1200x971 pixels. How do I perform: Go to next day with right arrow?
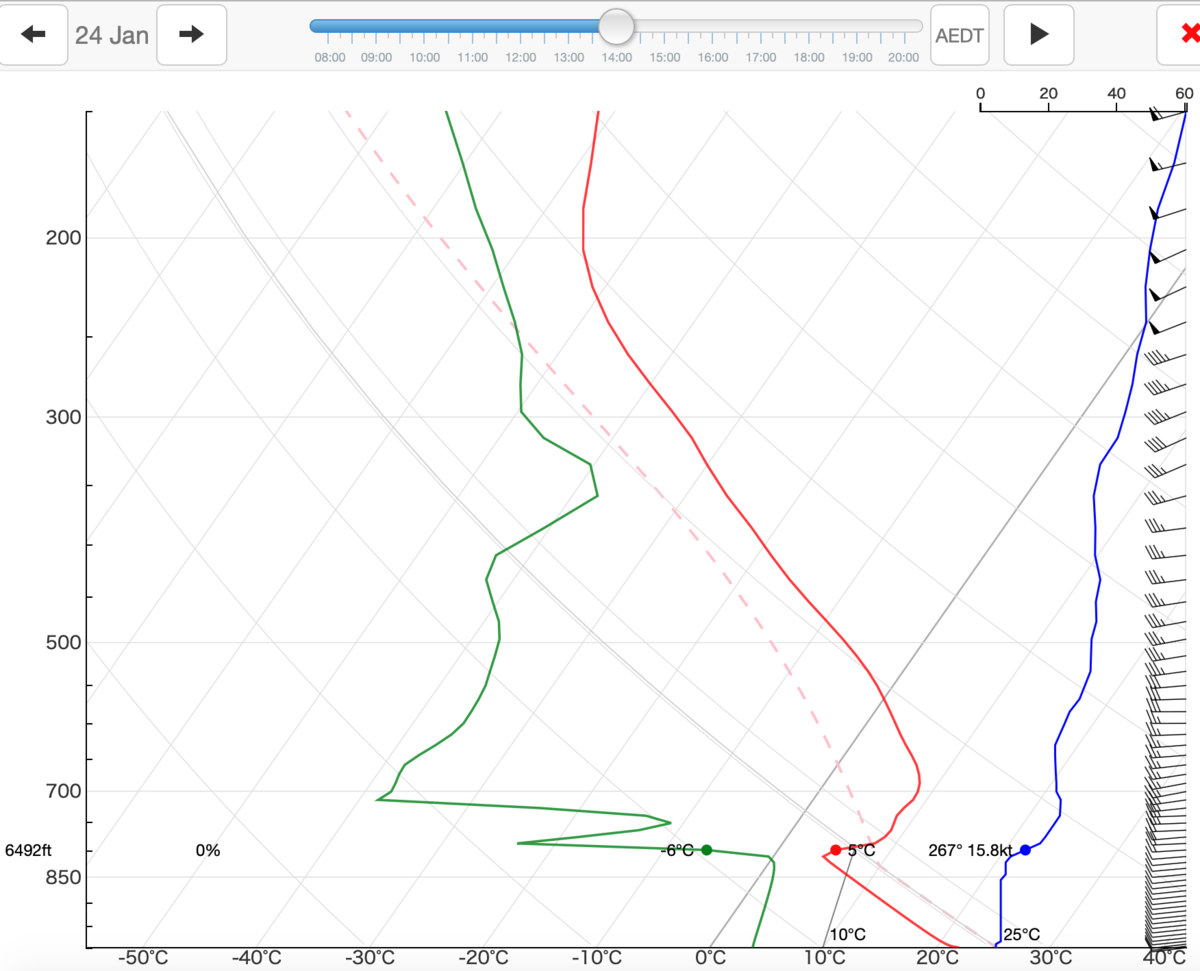191,35
